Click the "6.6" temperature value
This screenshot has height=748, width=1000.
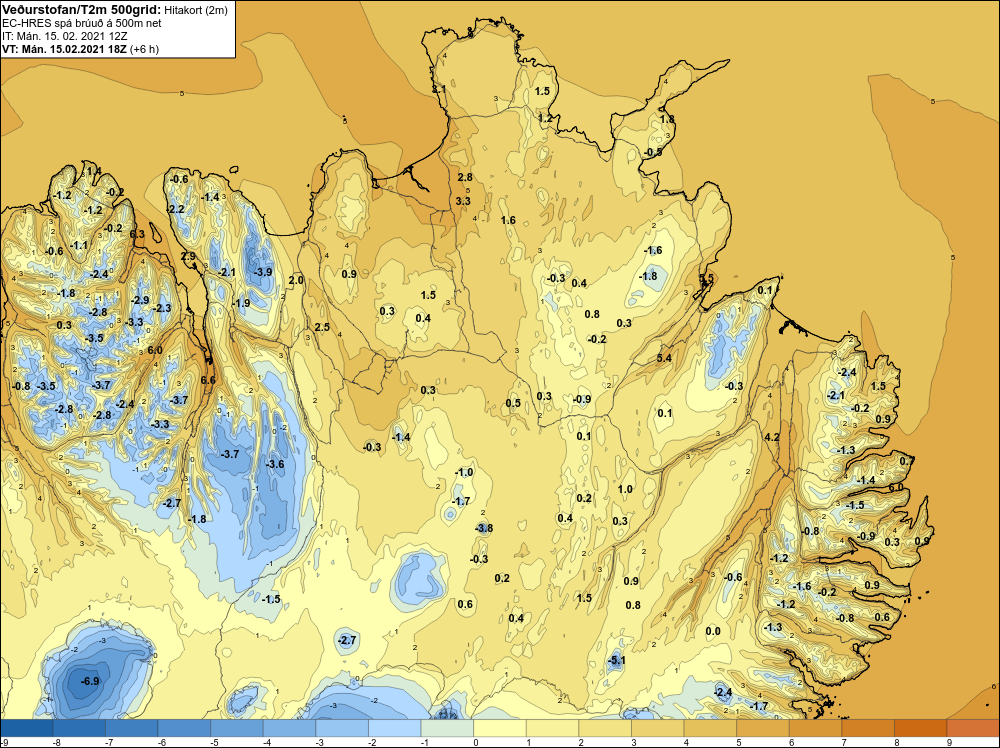click(208, 380)
